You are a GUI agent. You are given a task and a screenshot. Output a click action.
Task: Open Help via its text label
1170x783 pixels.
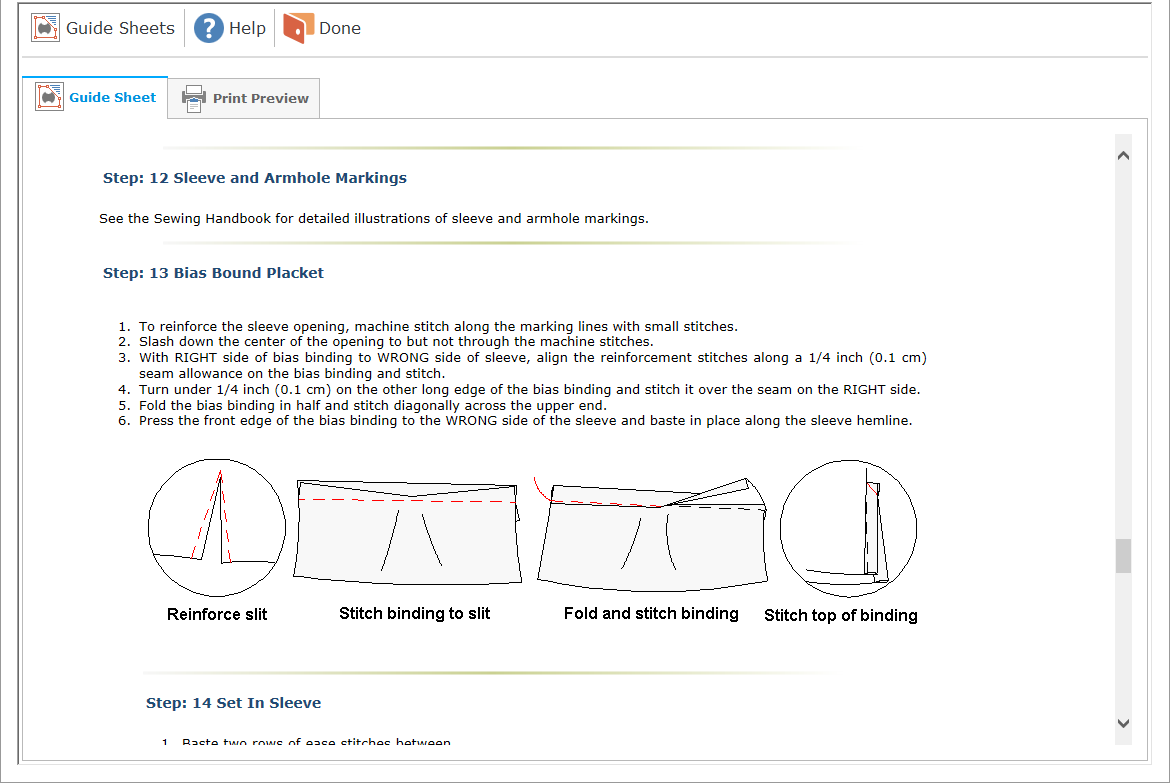click(x=247, y=28)
